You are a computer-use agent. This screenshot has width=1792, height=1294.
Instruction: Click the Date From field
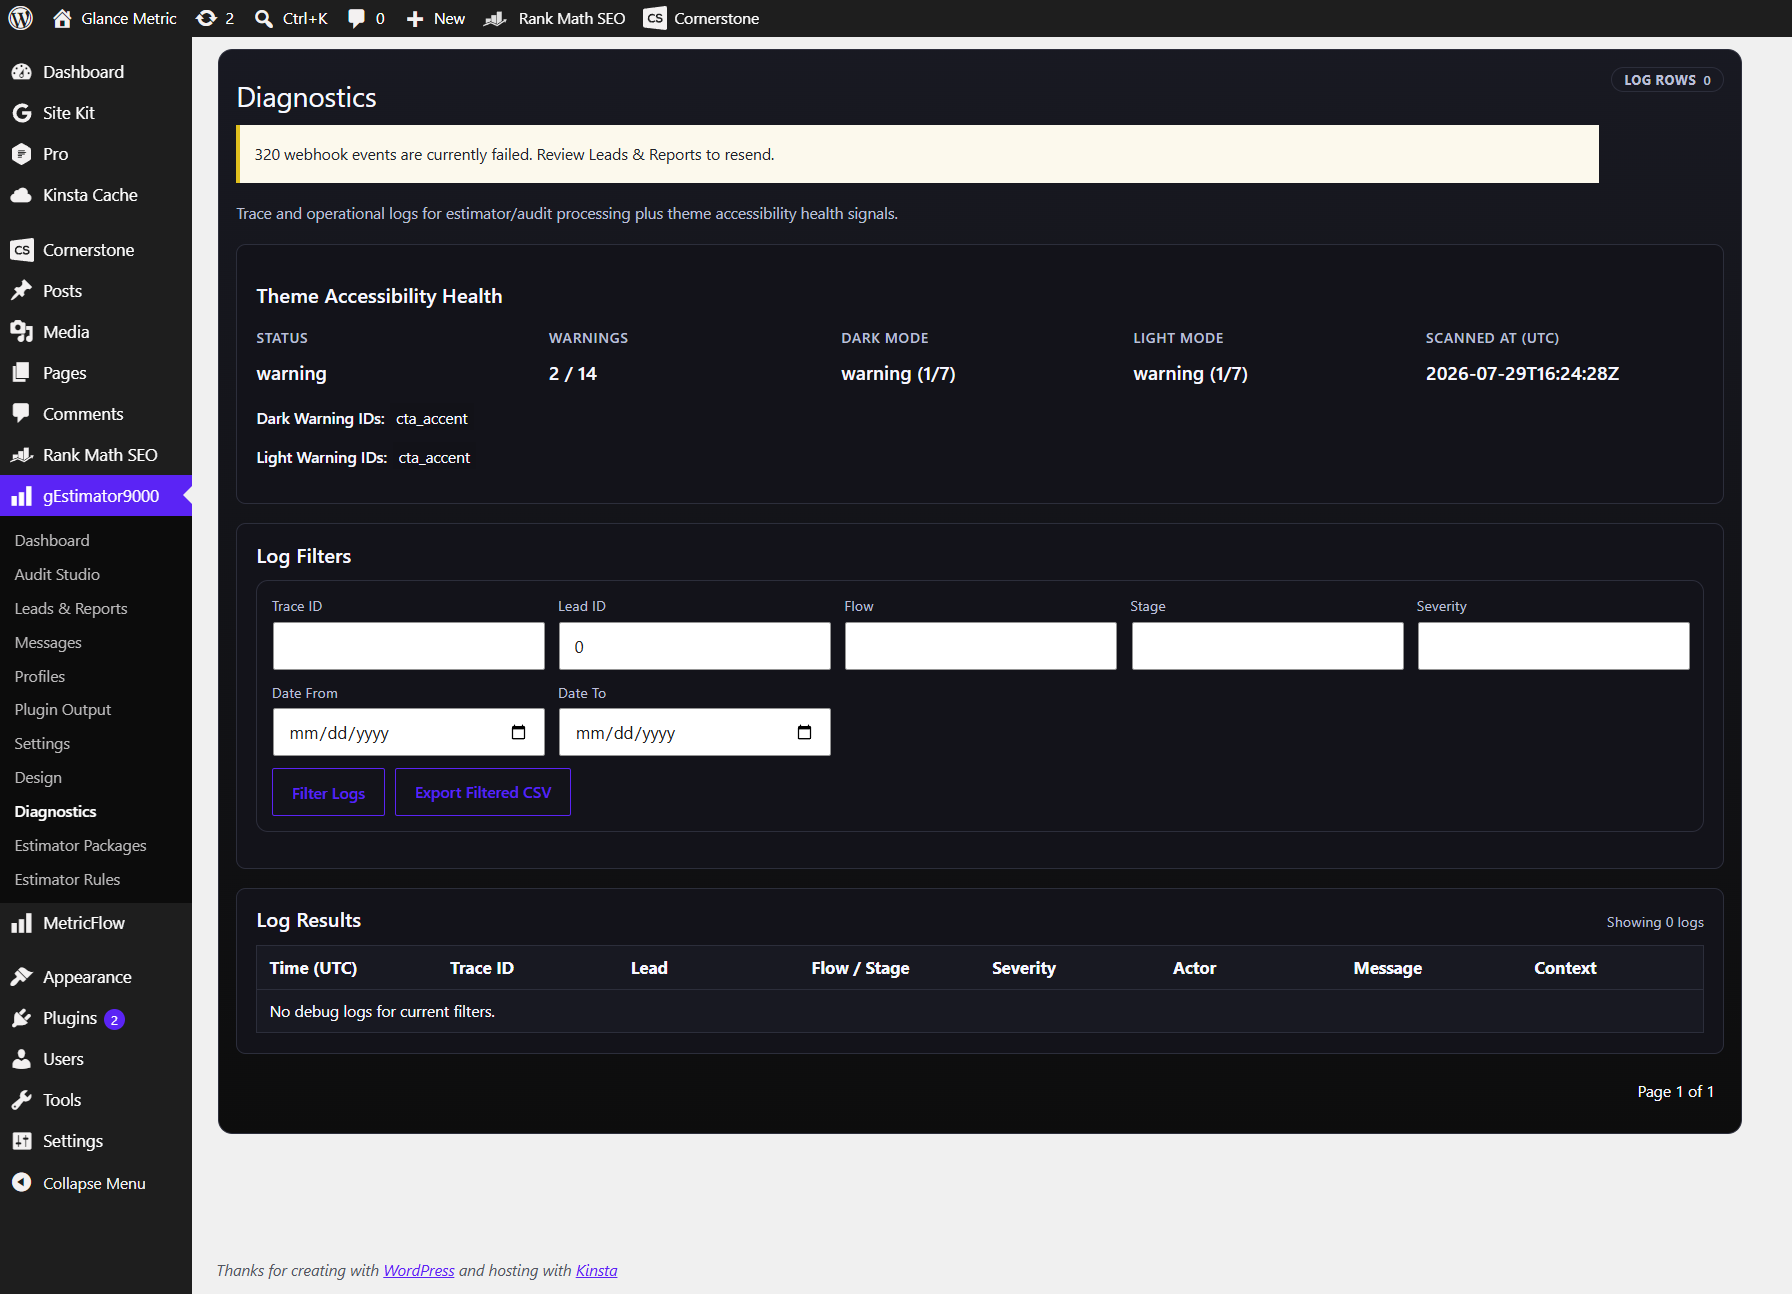(409, 732)
